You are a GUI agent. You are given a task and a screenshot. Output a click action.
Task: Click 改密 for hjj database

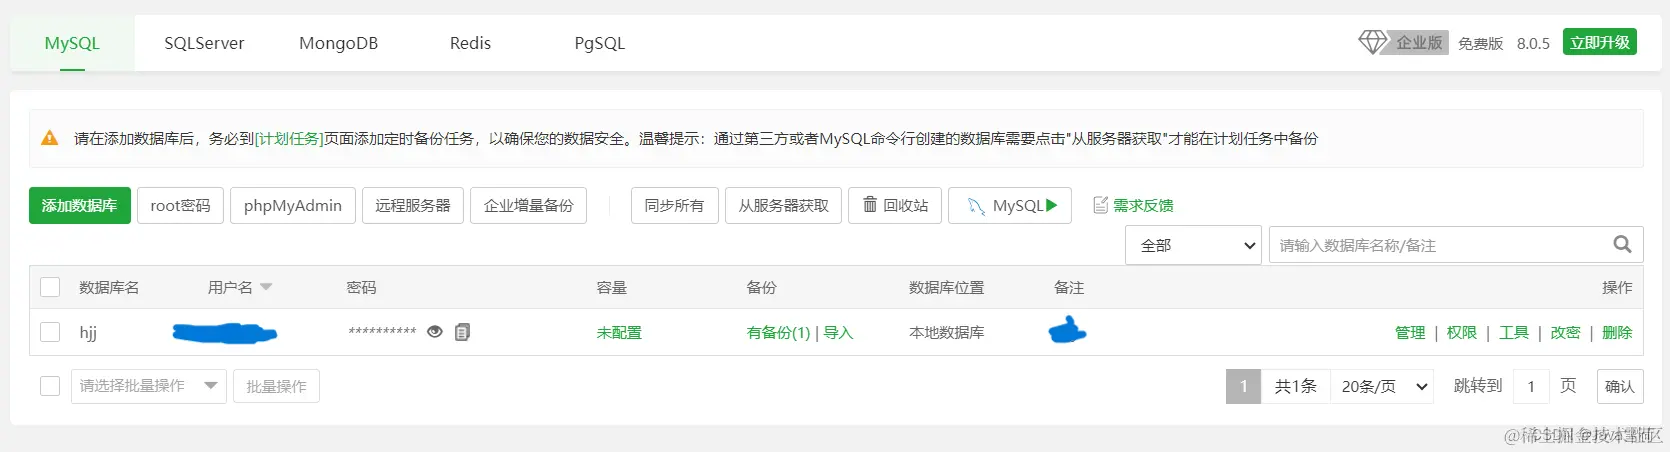pyautogui.click(x=1566, y=332)
